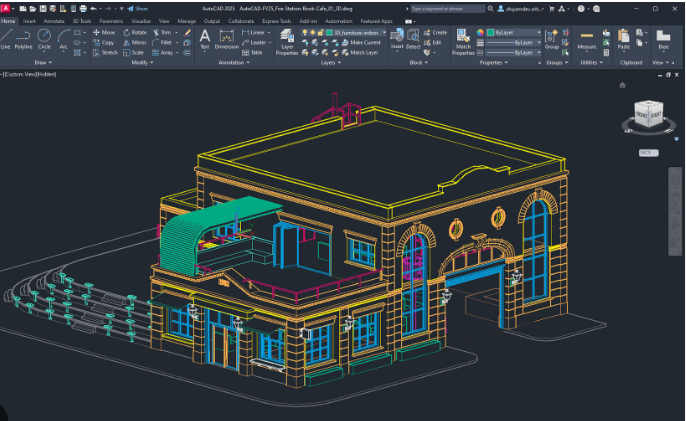This screenshot has width=686, height=421.
Task: Expand the Properties panel
Action: coord(494,63)
